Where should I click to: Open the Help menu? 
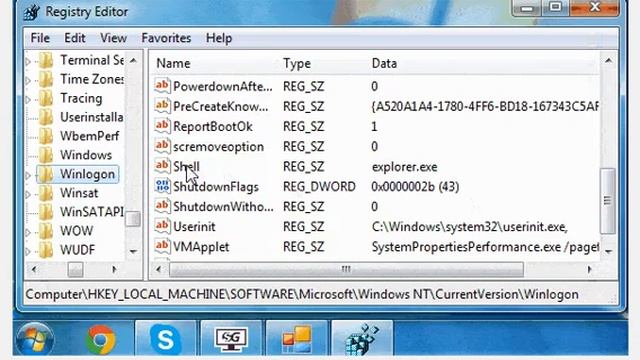pos(219,38)
